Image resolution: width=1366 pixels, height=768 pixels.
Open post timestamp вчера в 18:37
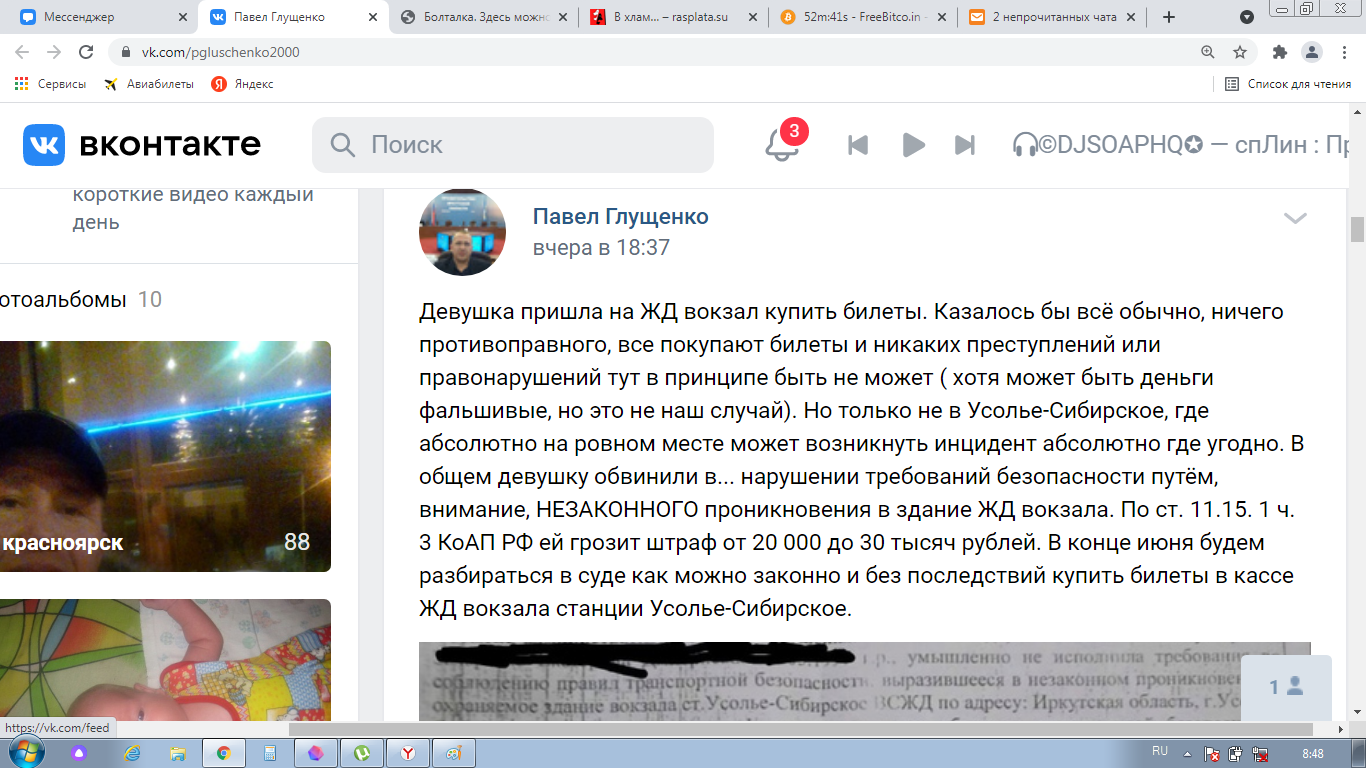coord(600,248)
